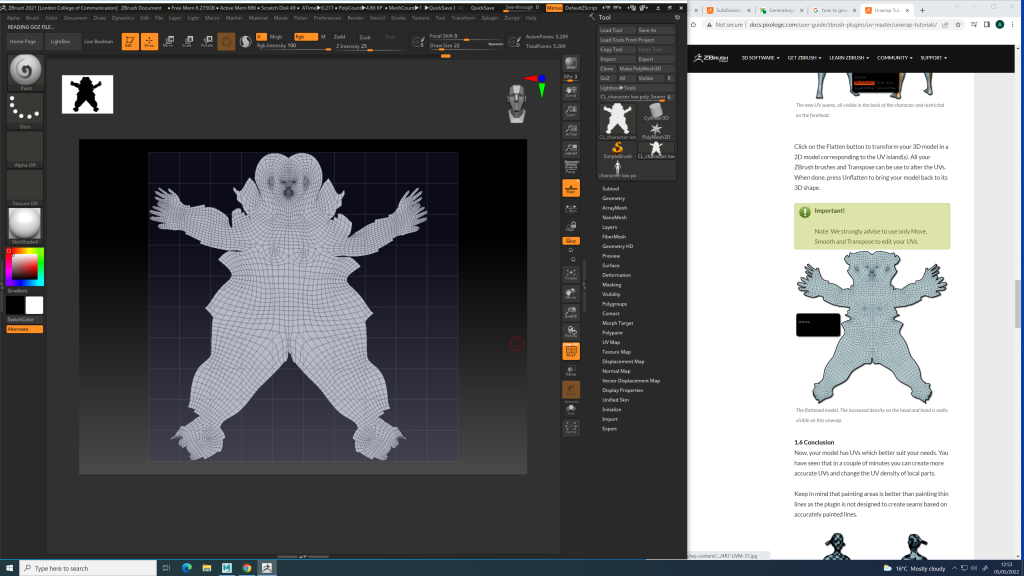Click the QuickSave button
Viewport: 1024px width, 576px height.
click(x=482, y=8)
